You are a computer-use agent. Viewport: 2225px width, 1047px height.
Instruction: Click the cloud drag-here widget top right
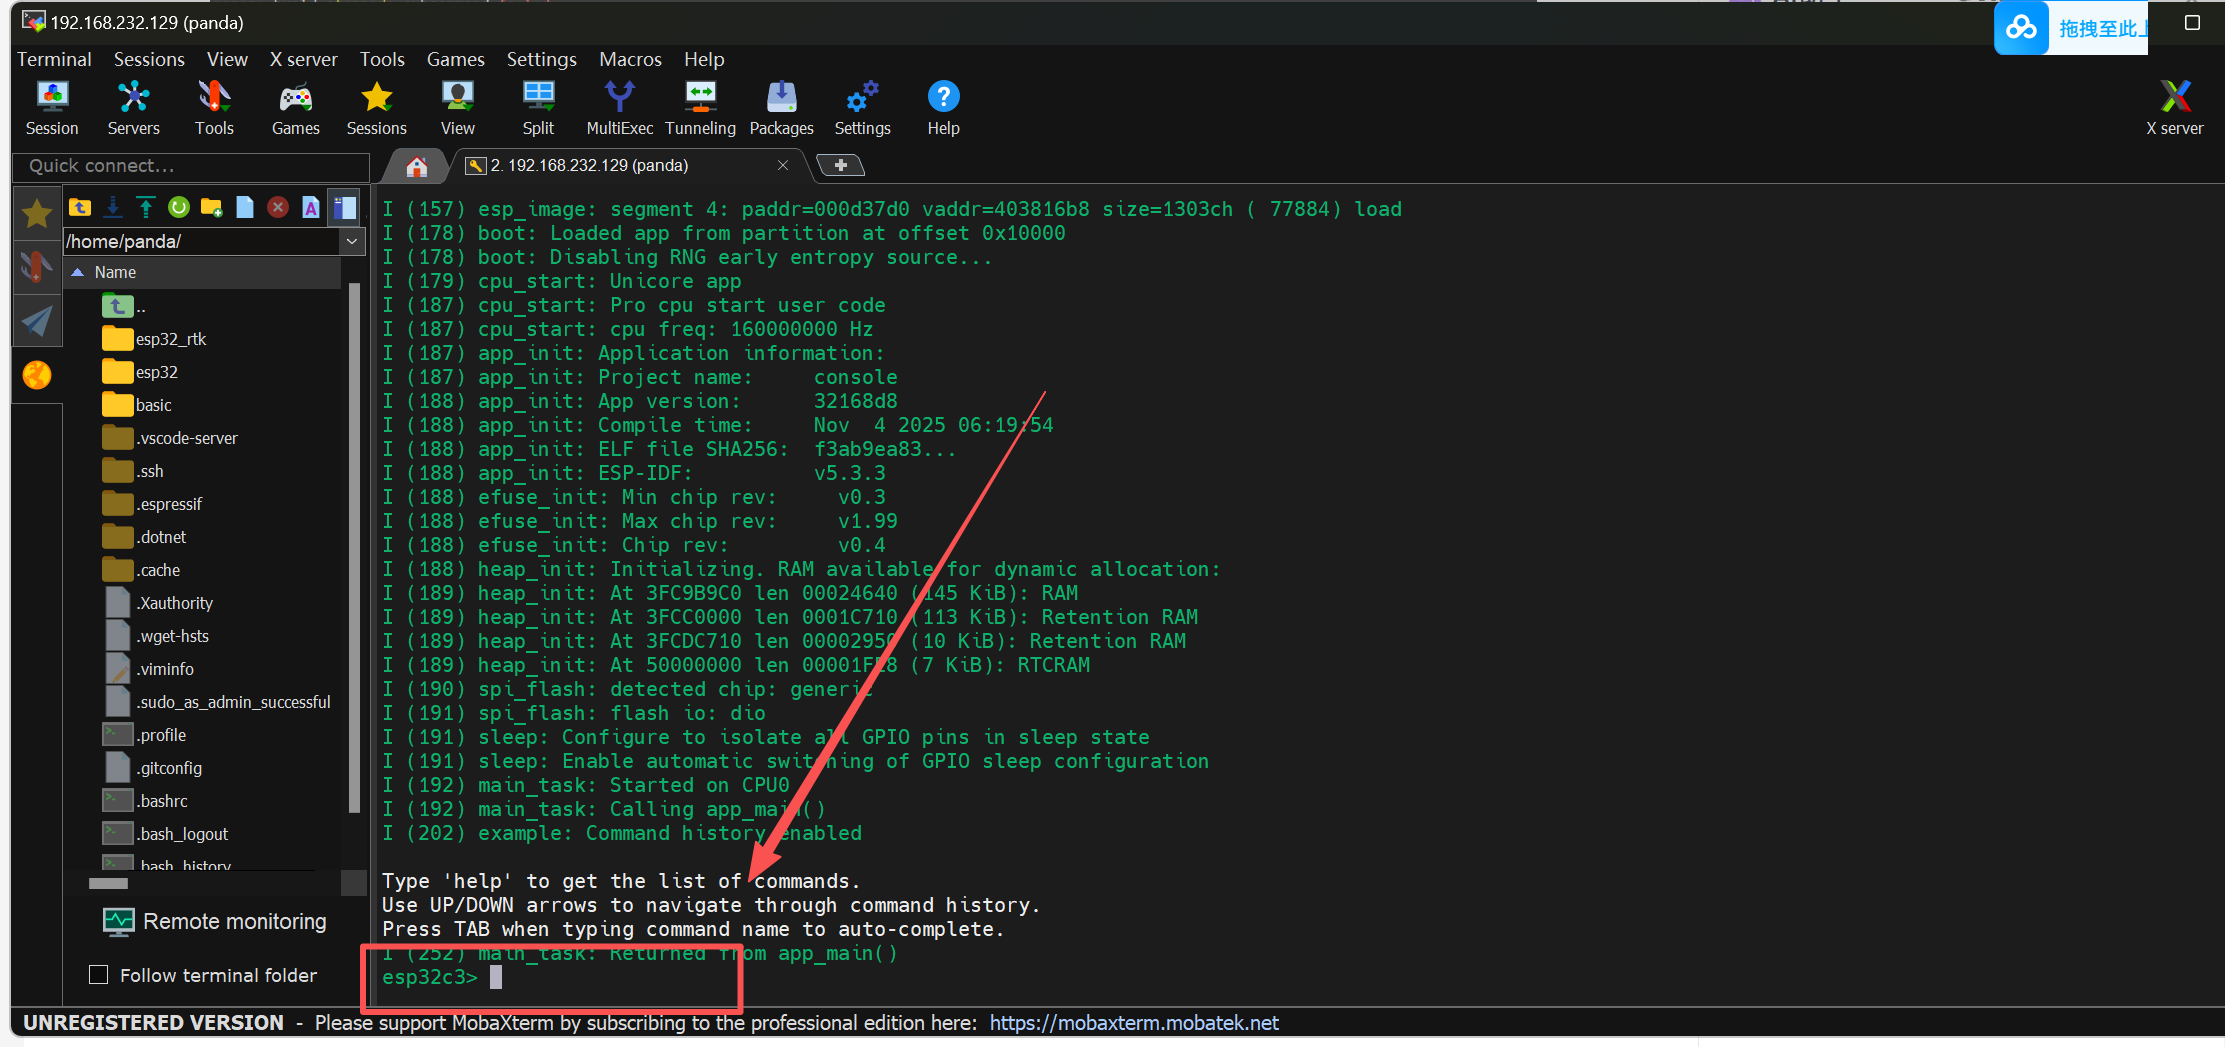2070,28
